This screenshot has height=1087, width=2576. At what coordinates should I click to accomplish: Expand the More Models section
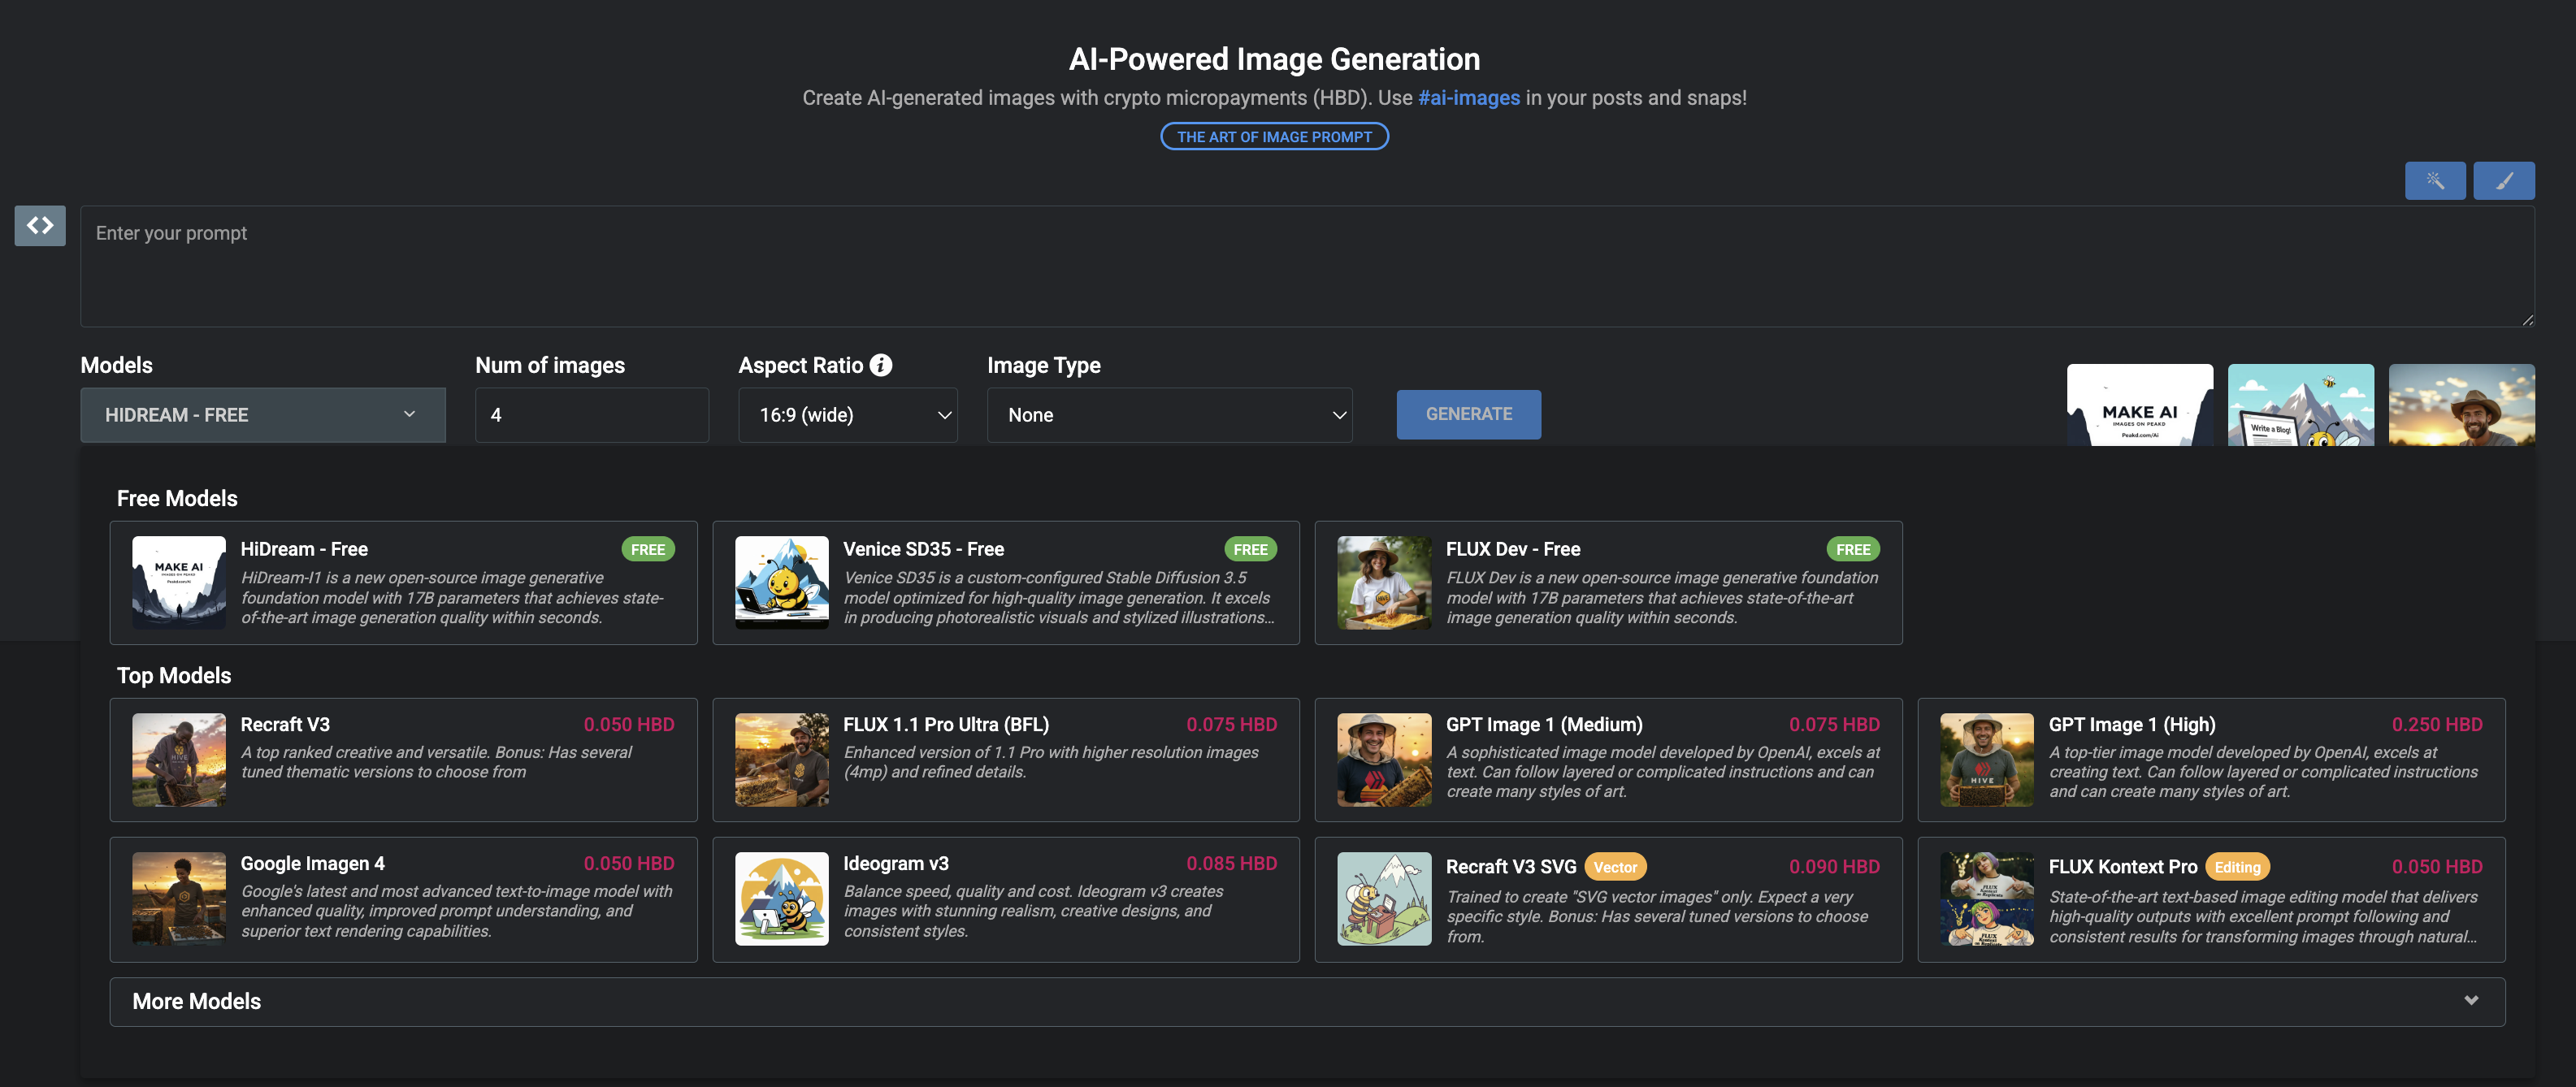pos(1307,1001)
